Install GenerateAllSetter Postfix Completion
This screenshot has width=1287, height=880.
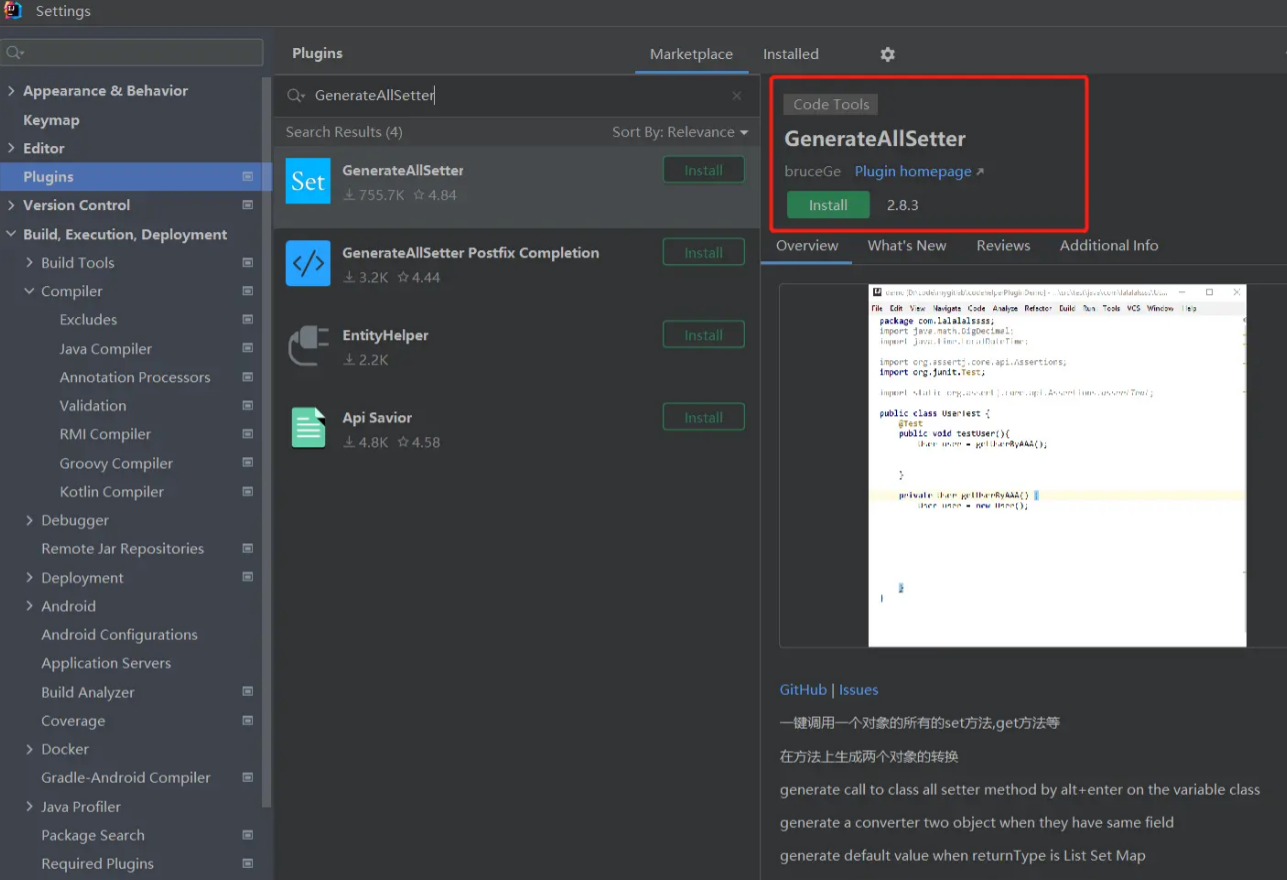(703, 252)
